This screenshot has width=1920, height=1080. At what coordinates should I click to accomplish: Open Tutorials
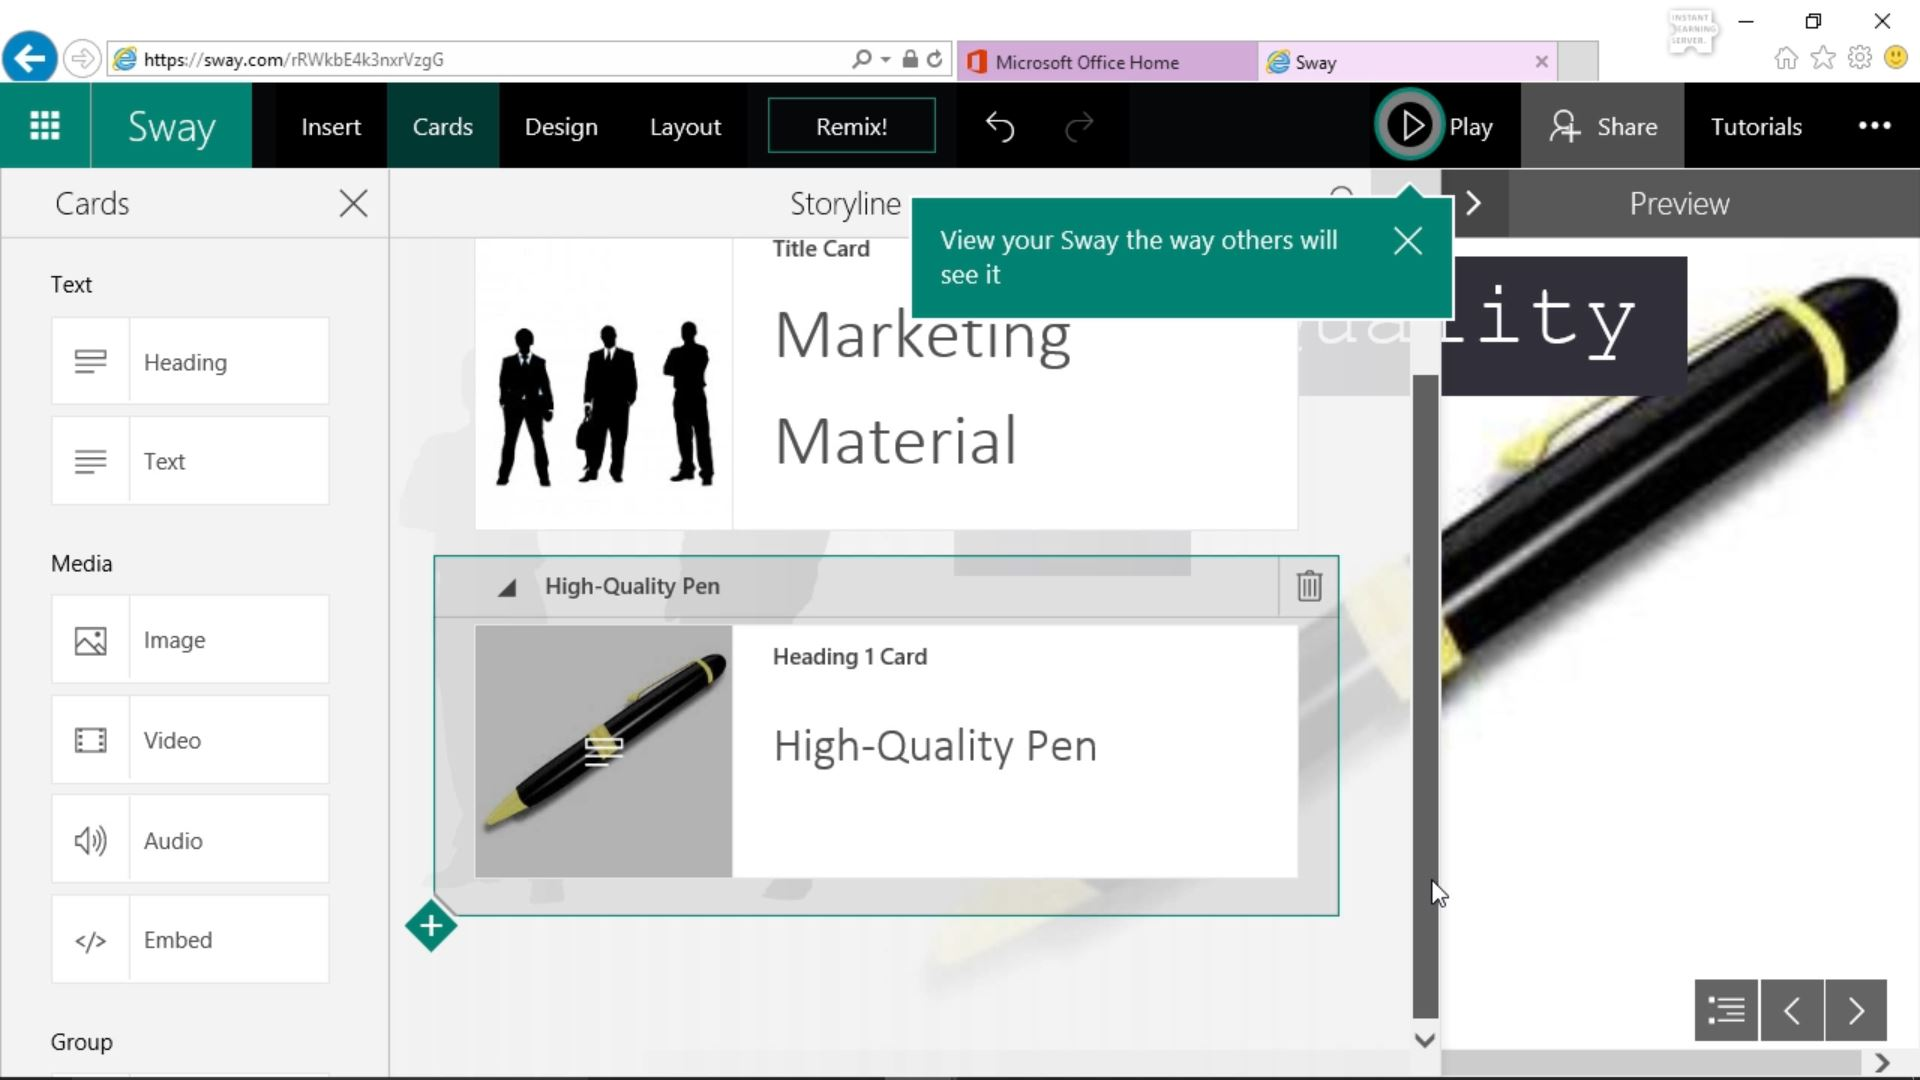pos(1756,126)
